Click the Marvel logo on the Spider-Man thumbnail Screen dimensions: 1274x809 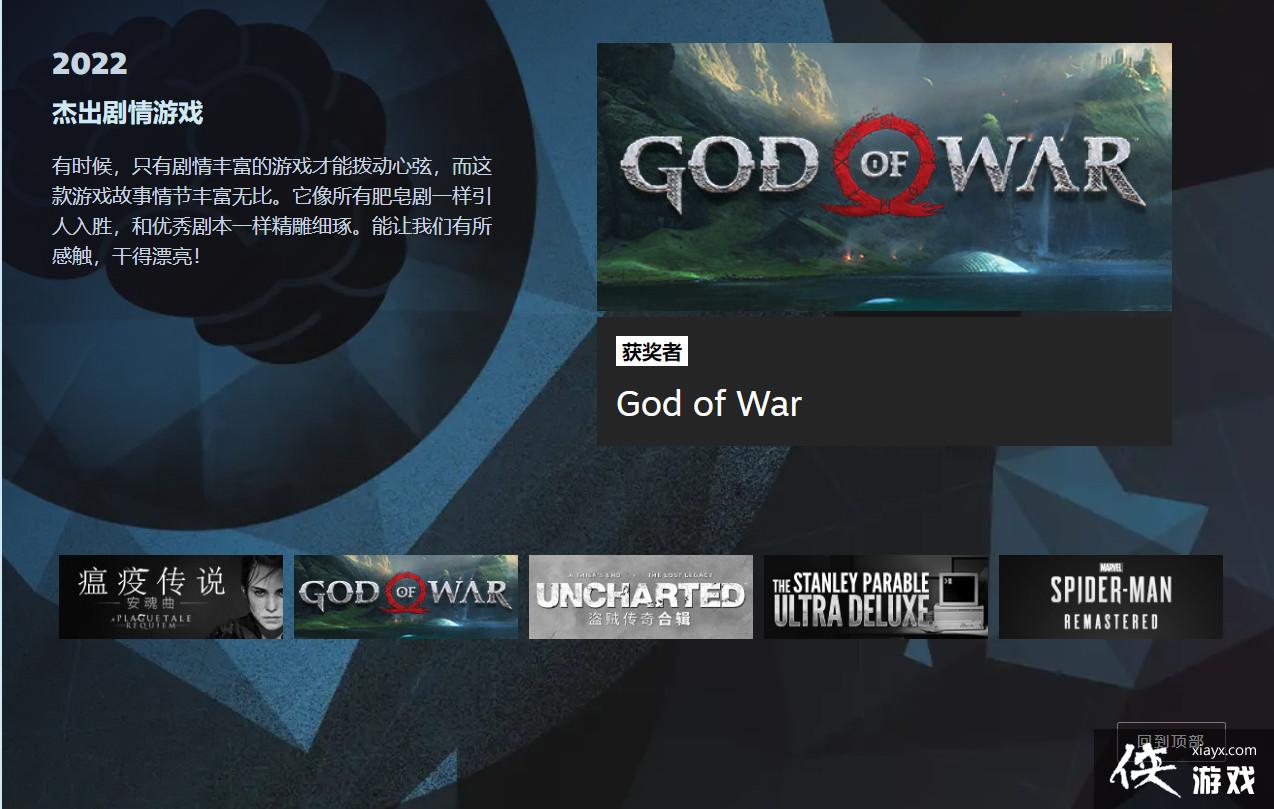pyautogui.click(x=1110, y=567)
